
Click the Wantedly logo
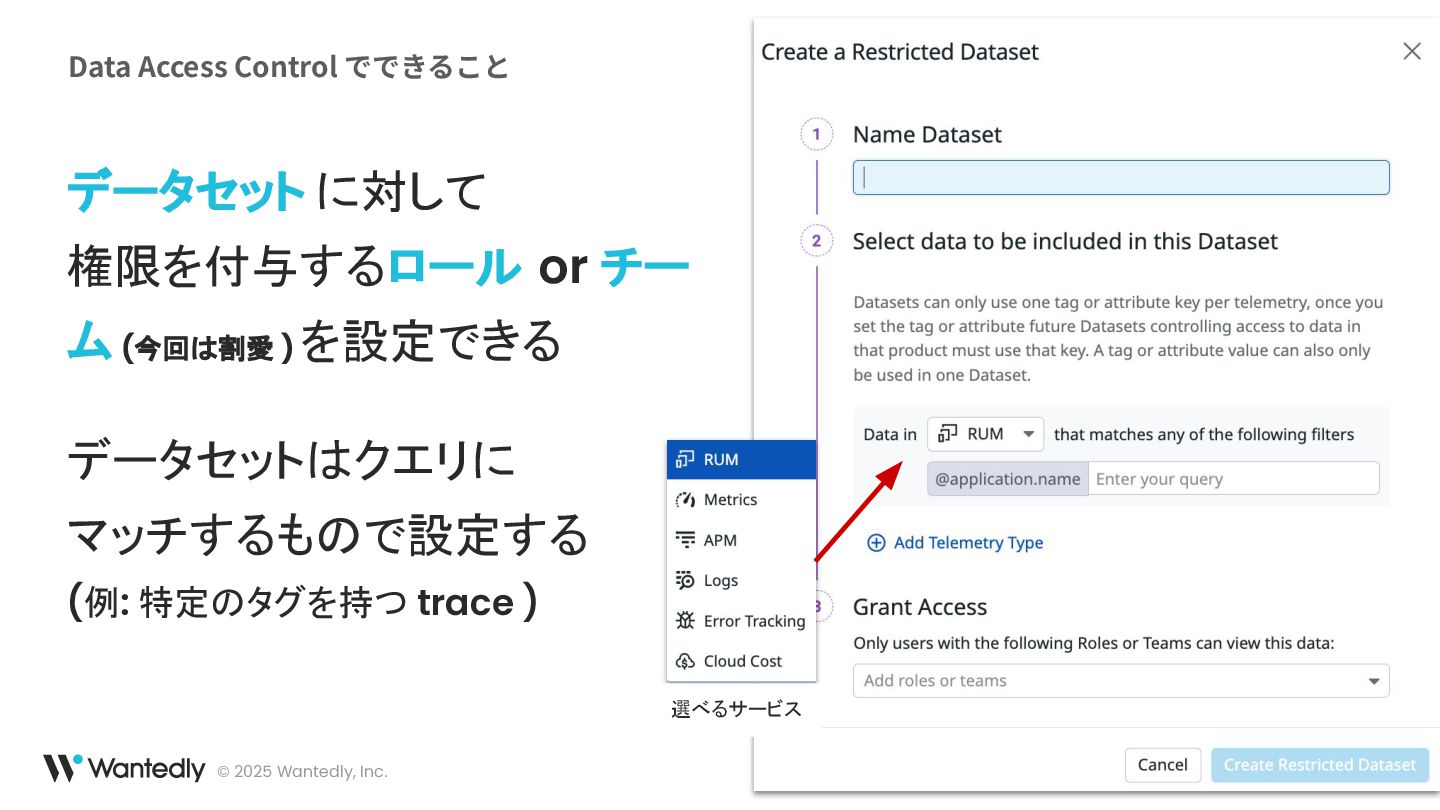click(124, 769)
